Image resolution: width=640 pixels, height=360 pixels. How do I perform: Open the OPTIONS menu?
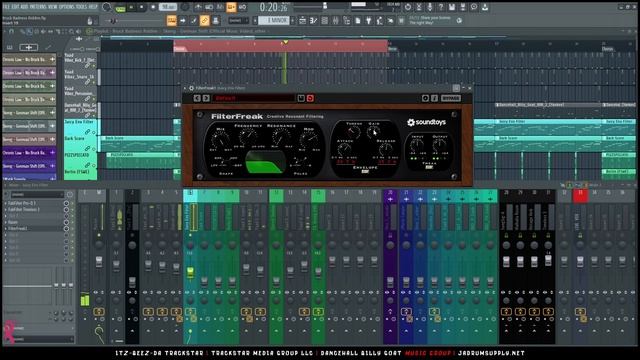(x=67, y=7)
